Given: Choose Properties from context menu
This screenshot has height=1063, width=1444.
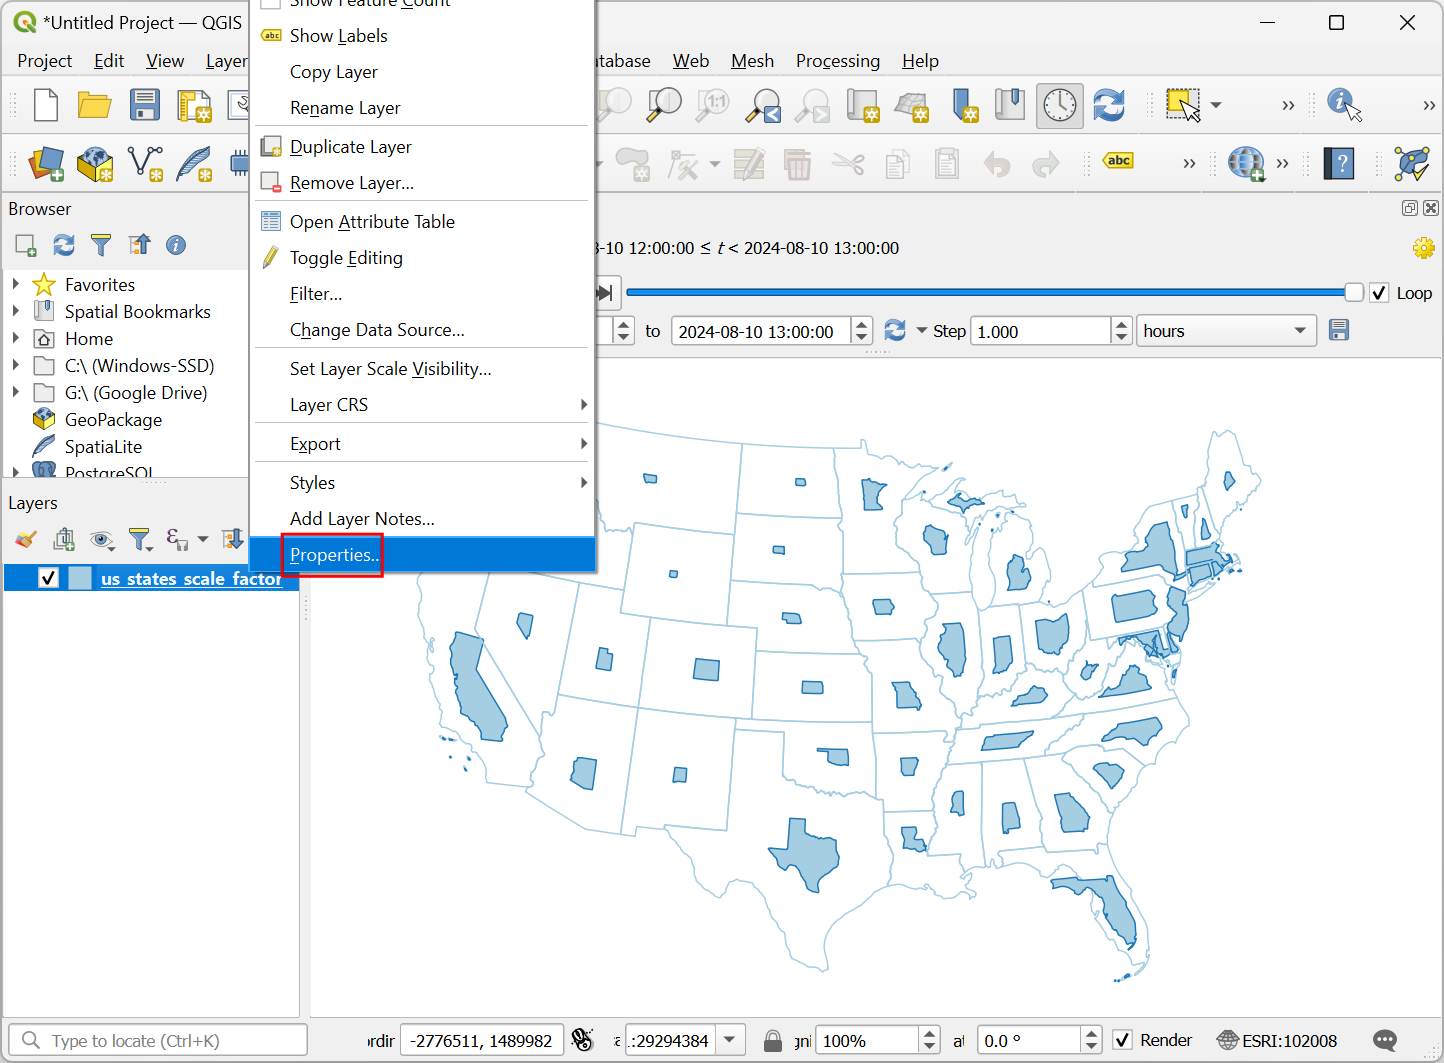Looking at the screenshot, I should 333,555.
